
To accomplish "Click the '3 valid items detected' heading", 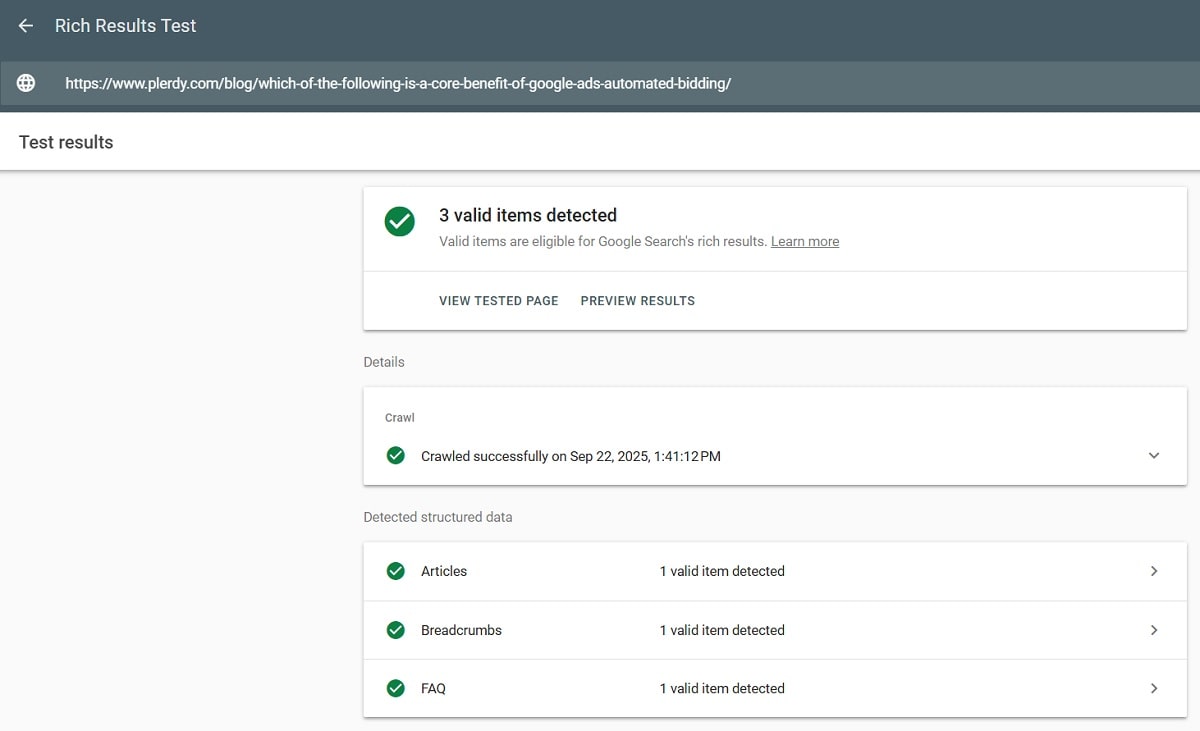I will coord(528,215).
